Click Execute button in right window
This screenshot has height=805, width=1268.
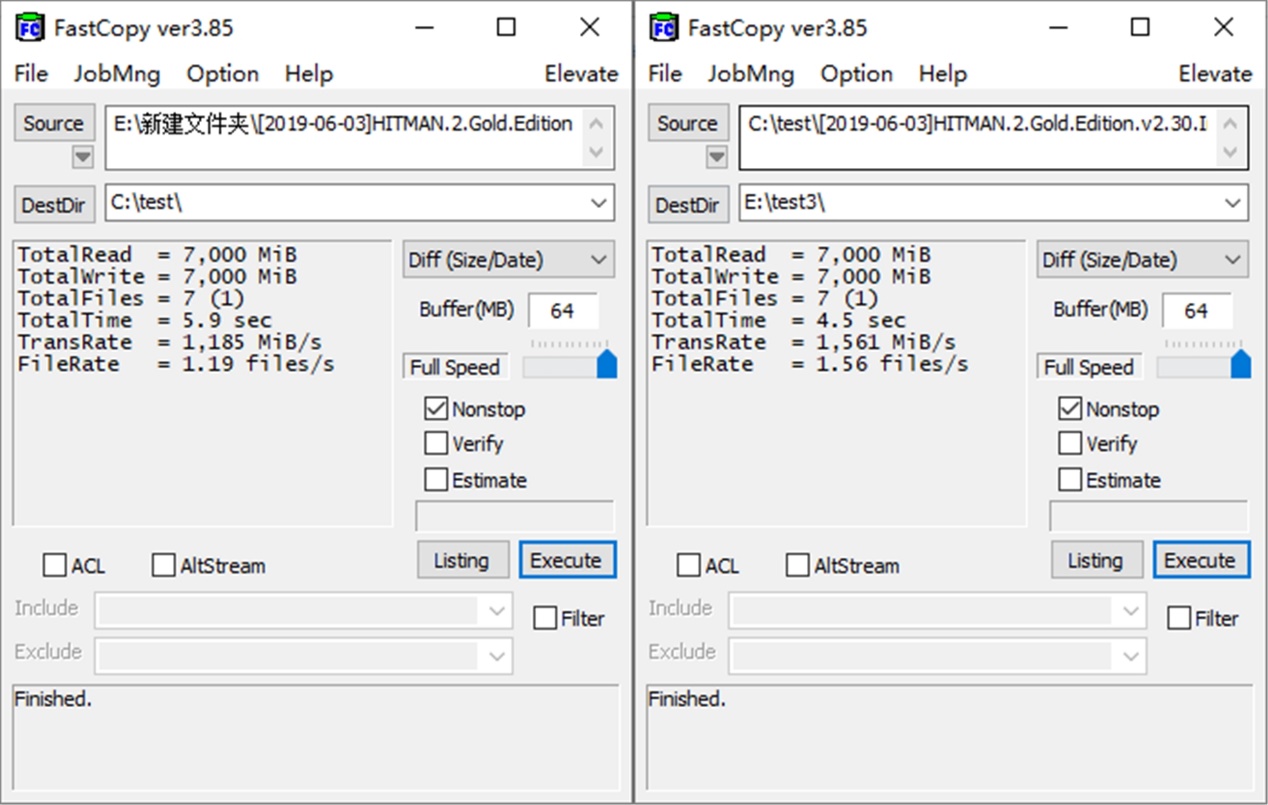tap(1200, 560)
